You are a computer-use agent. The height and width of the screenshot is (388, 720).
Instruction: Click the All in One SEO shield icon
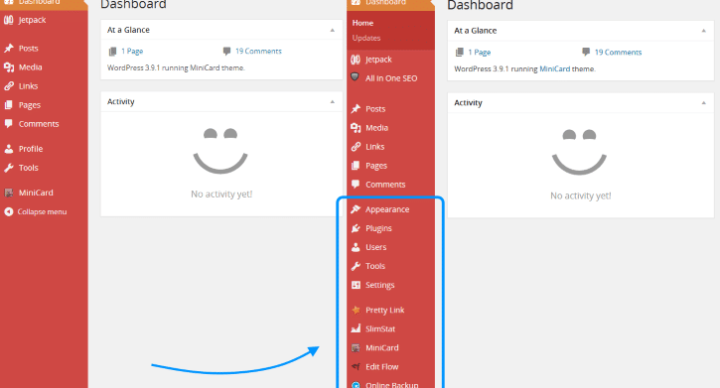354,77
